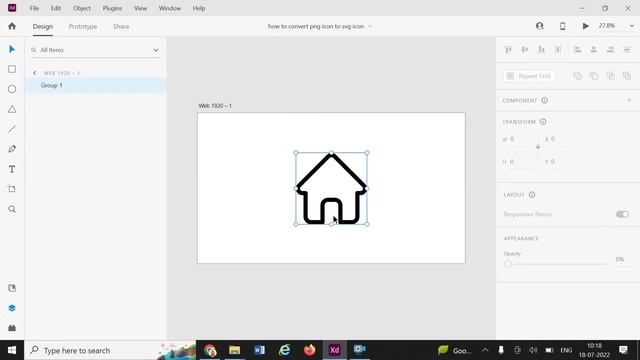The width and height of the screenshot is (640, 360).
Task: Select the Pen tool
Action: [12, 149]
